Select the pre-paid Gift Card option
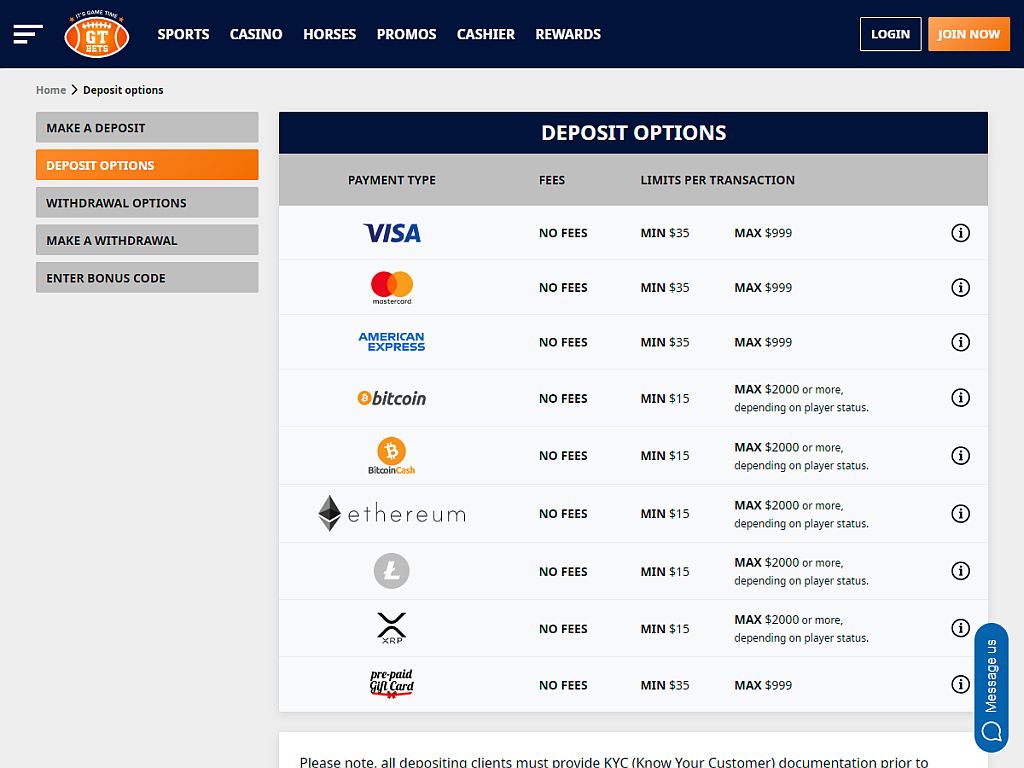 click(391, 684)
